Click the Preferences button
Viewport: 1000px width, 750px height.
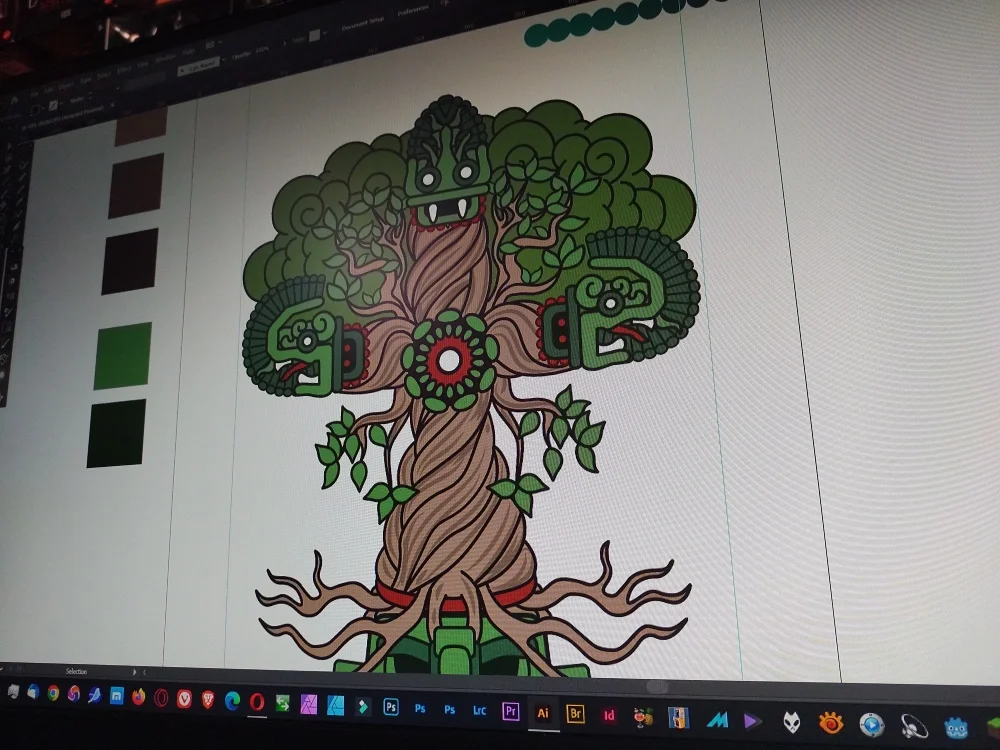tap(413, 11)
